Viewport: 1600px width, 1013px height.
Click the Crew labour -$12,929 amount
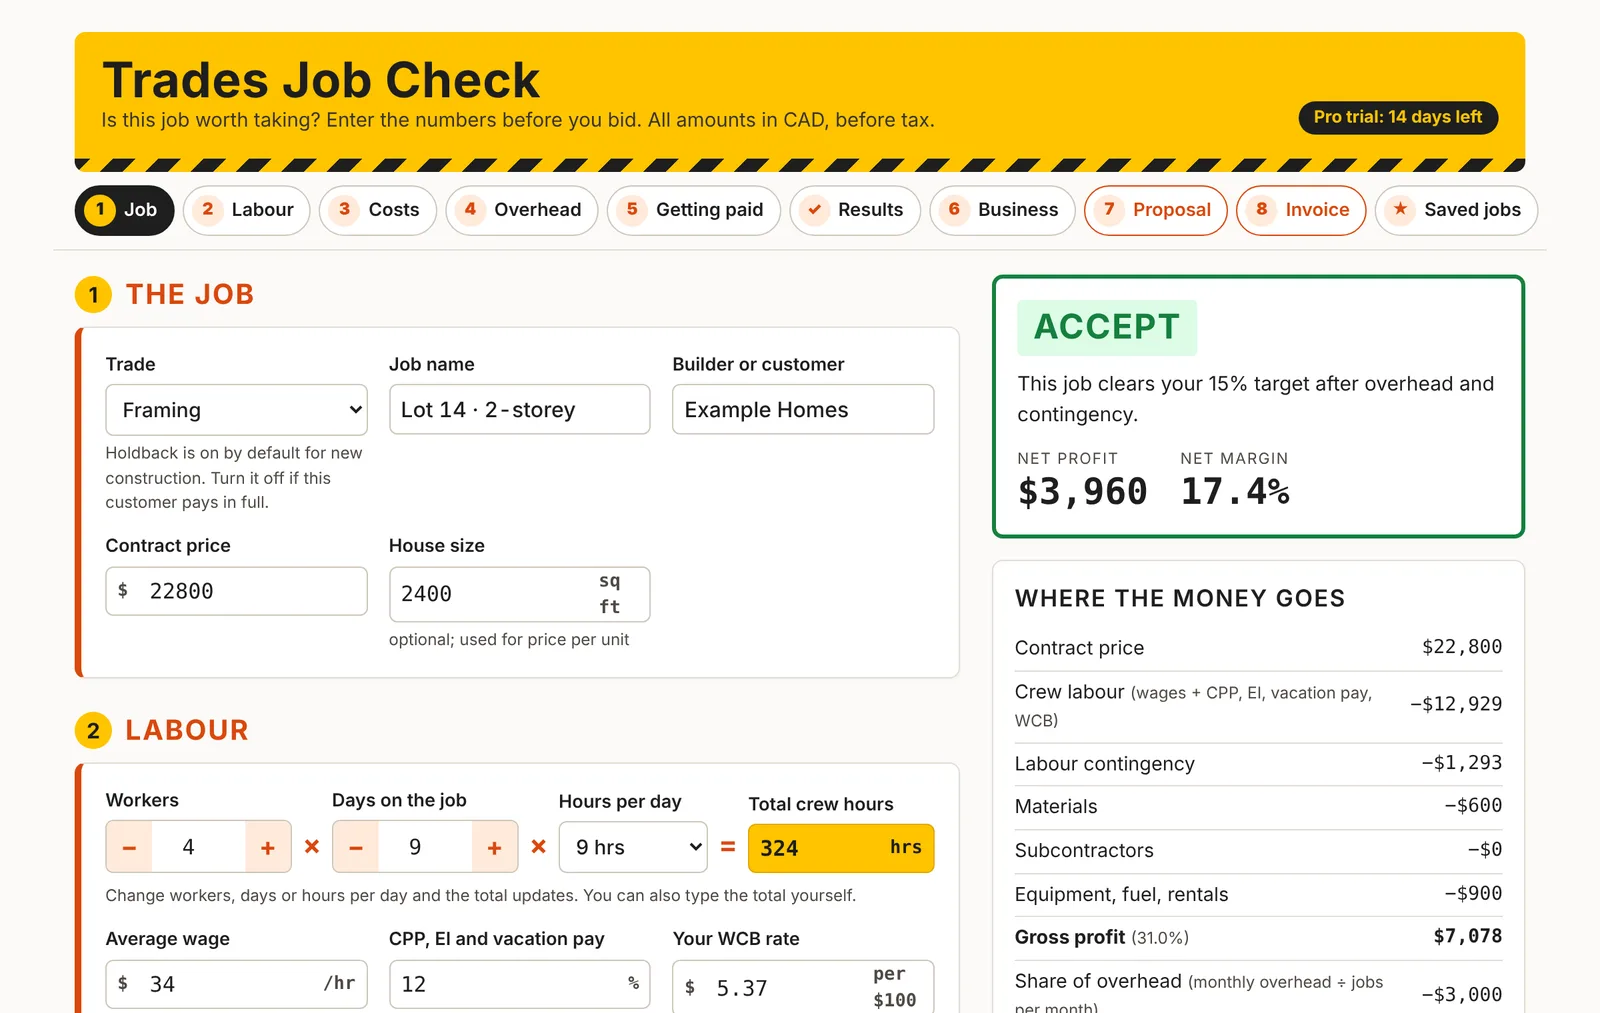click(1456, 704)
